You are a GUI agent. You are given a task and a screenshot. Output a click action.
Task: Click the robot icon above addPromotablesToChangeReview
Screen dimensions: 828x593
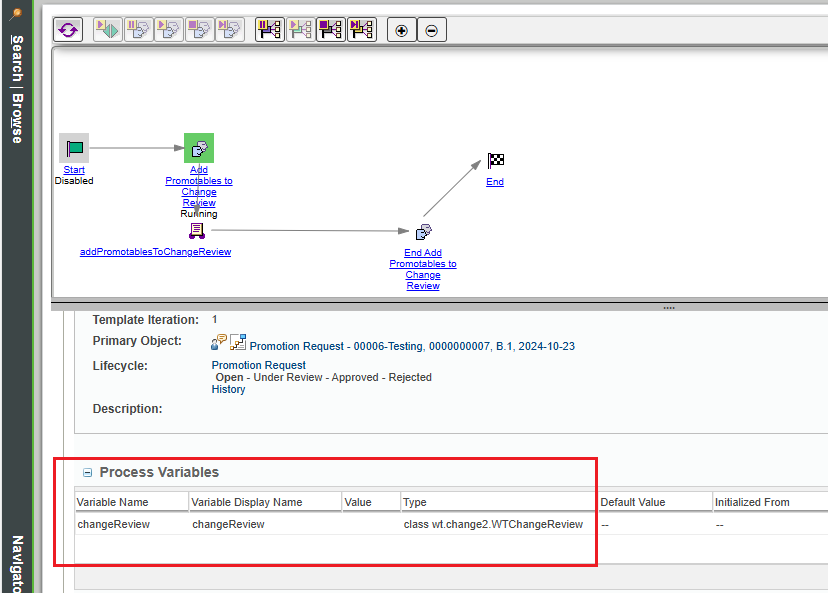[x=196, y=229]
